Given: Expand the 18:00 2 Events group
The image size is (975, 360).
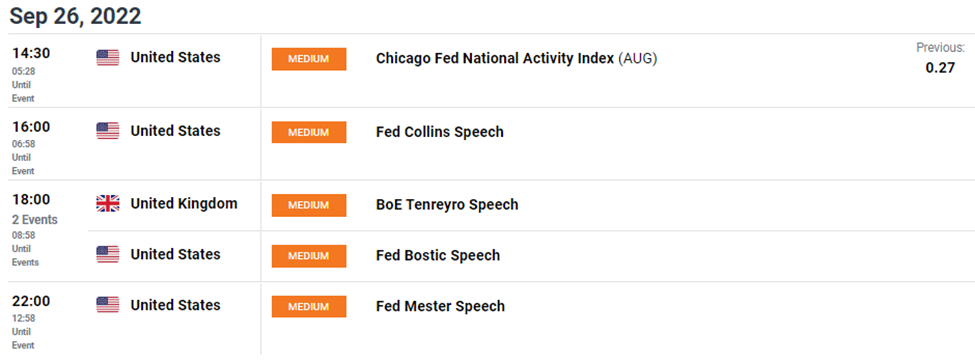Looking at the screenshot, I should [35, 219].
